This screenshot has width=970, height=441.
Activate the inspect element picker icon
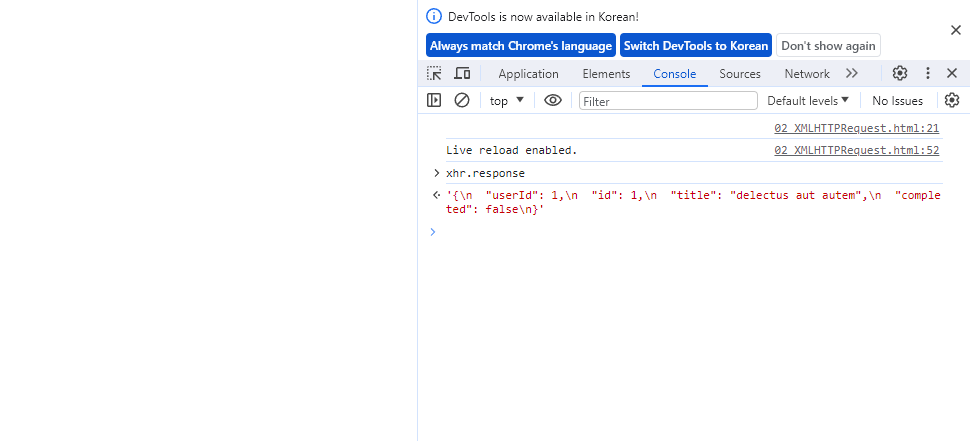point(434,74)
